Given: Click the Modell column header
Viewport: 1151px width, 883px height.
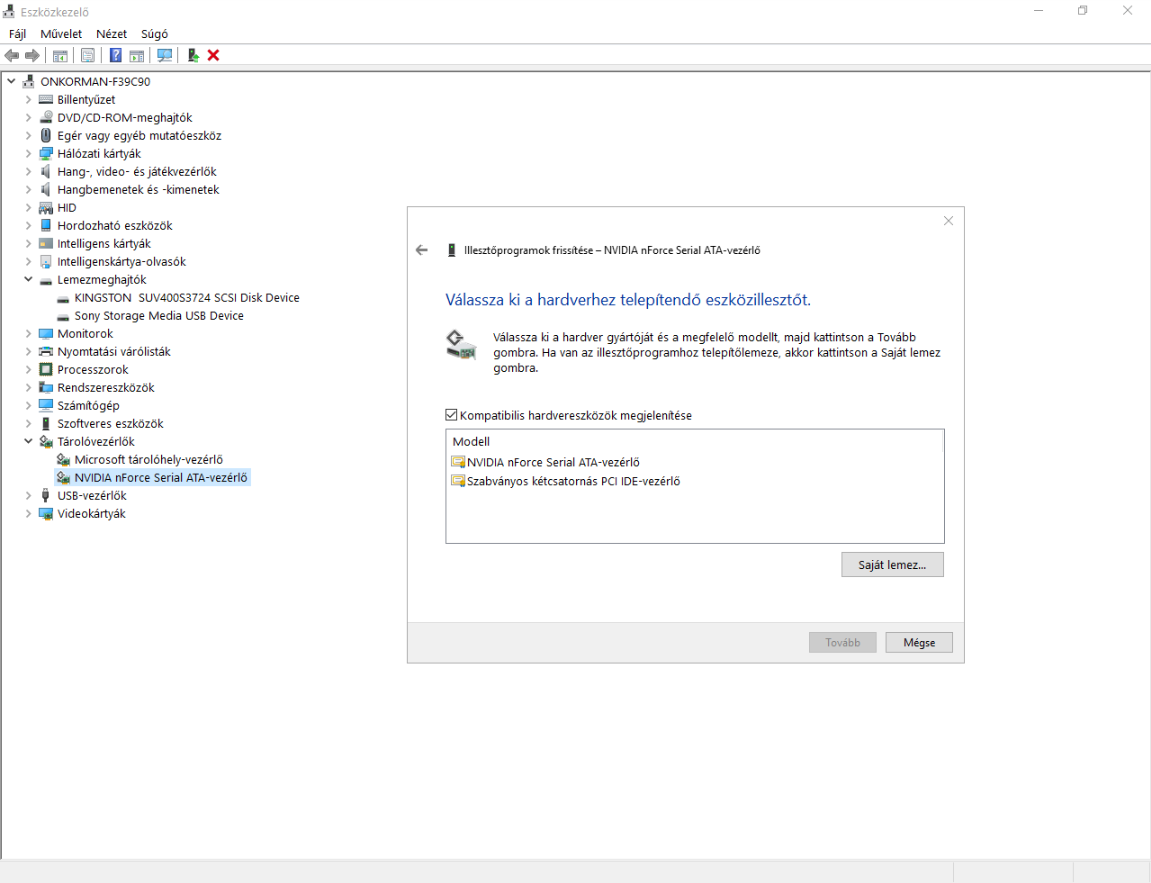Looking at the screenshot, I should click(x=471, y=441).
